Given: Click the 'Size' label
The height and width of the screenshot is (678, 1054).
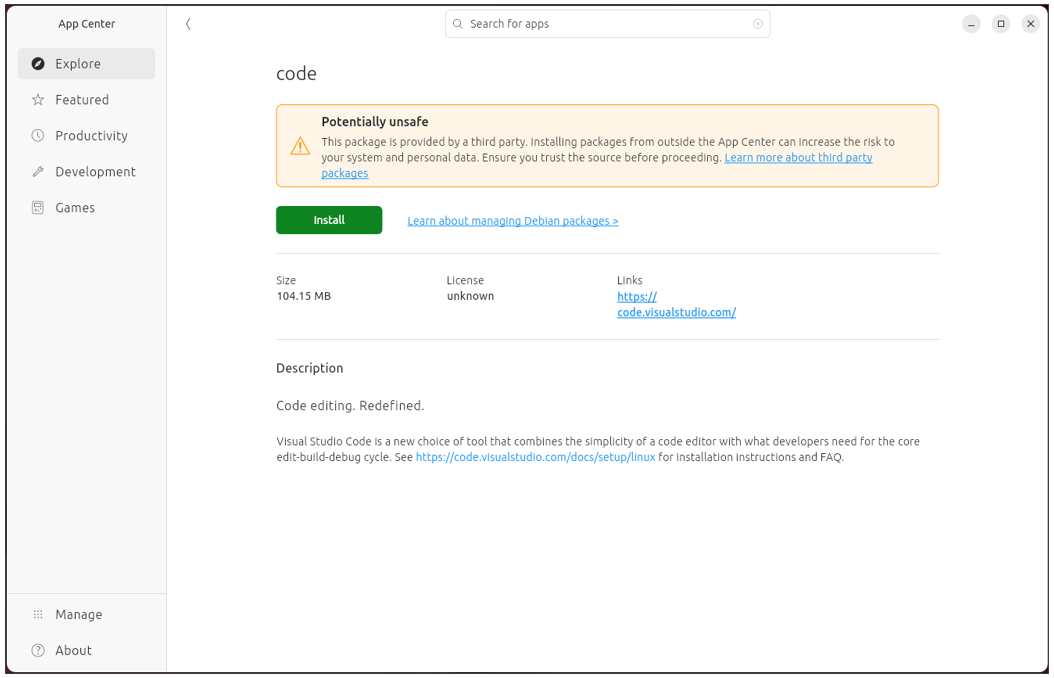Looking at the screenshot, I should [286, 280].
